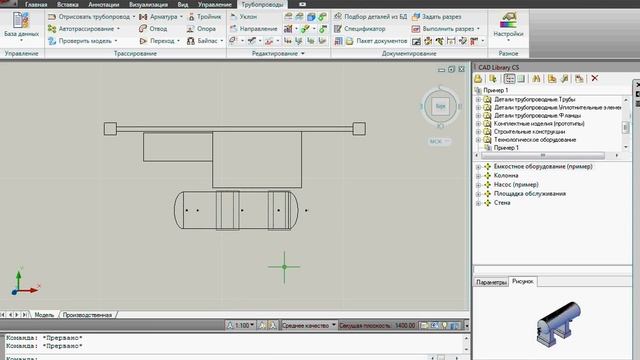This screenshot has height=360, width=640.
Task: Insert Арматура valve element
Action: (158, 17)
